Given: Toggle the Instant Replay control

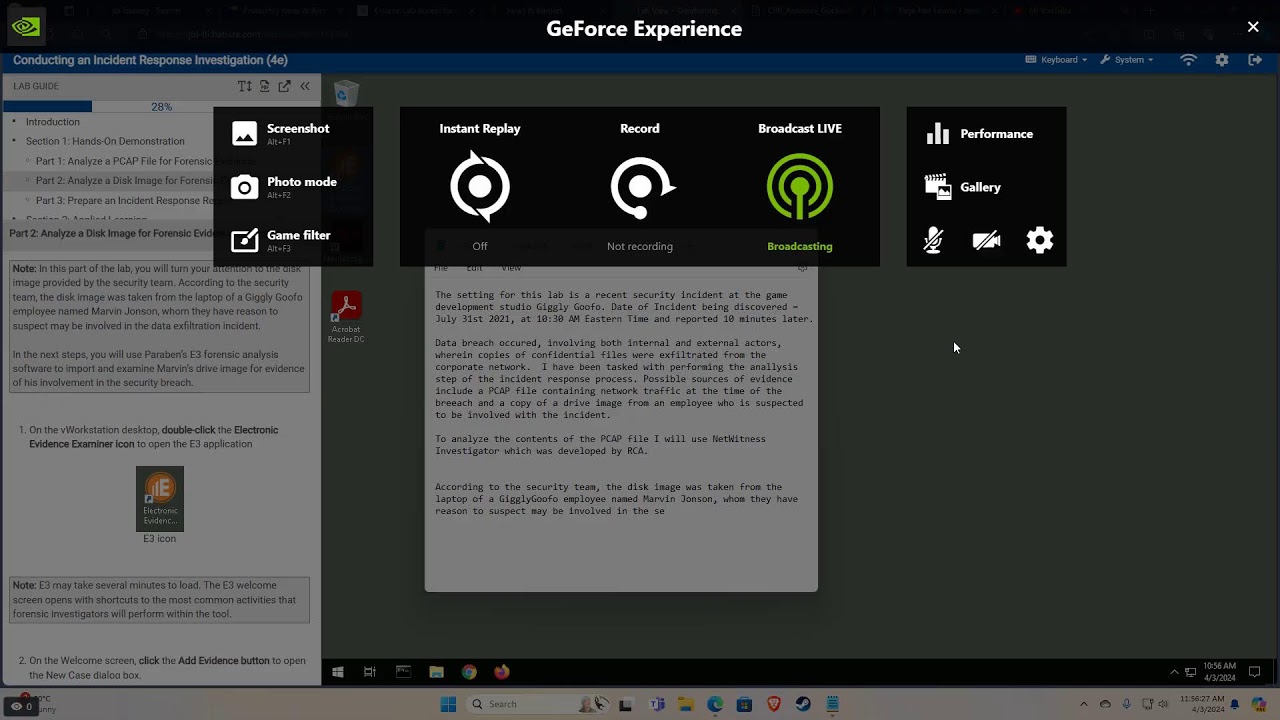Looking at the screenshot, I should pos(480,186).
